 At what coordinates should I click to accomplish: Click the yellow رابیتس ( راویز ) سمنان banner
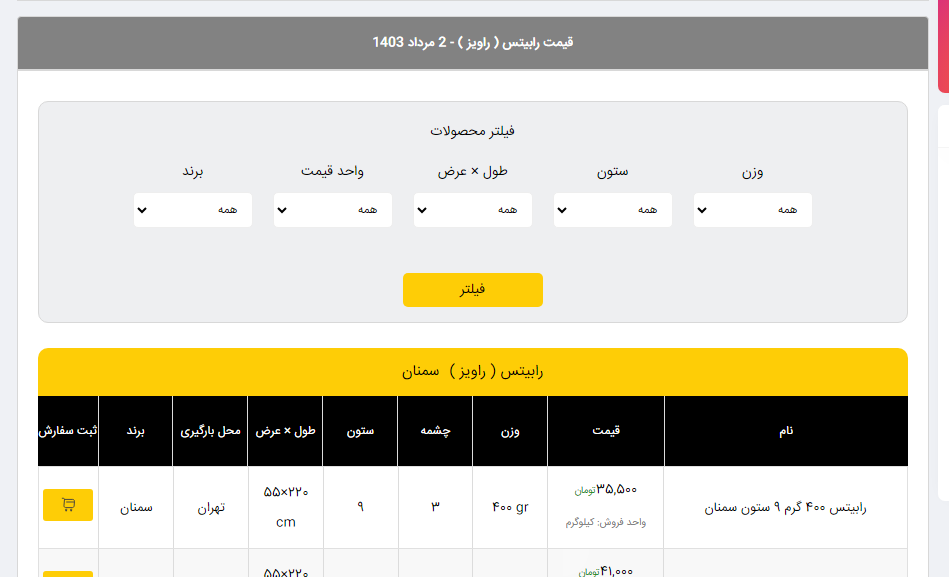[x=472, y=372]
